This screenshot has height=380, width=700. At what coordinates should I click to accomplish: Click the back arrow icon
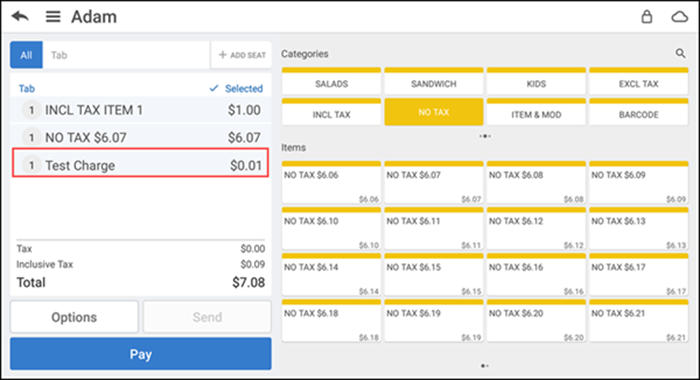coord(20,17)
